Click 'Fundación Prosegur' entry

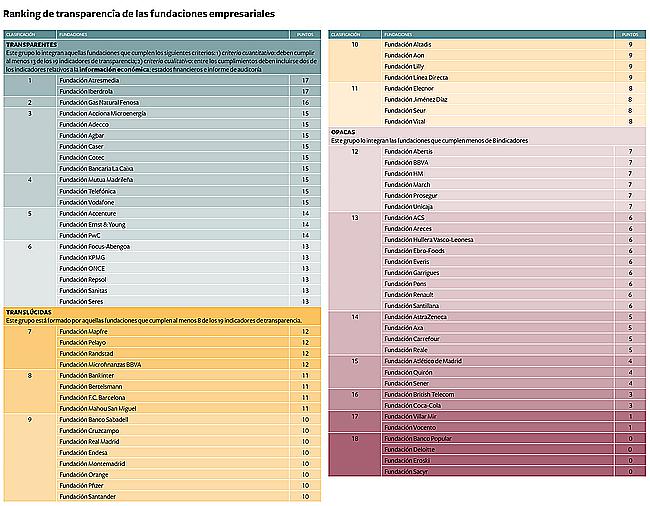tap(411, 195)
